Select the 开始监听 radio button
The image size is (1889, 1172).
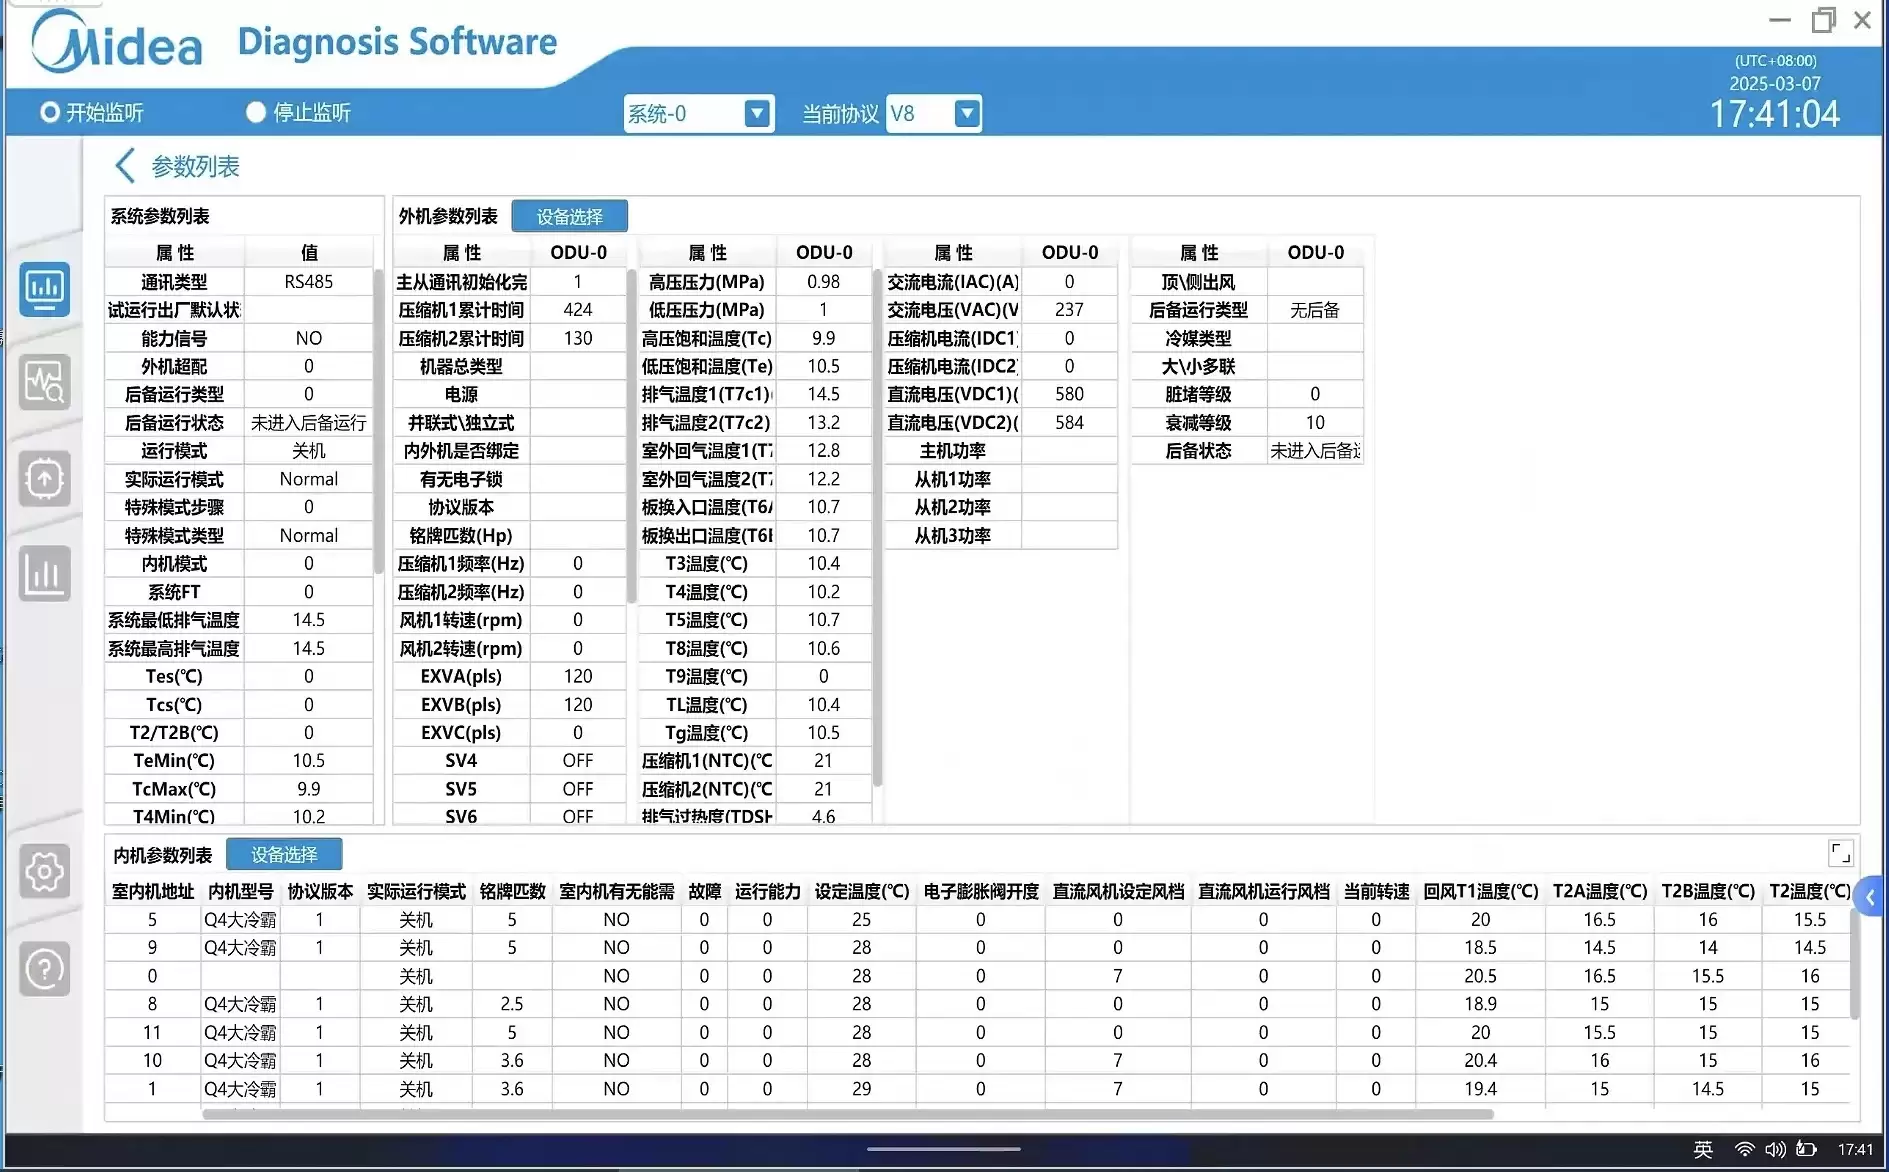tap(47, 112)
